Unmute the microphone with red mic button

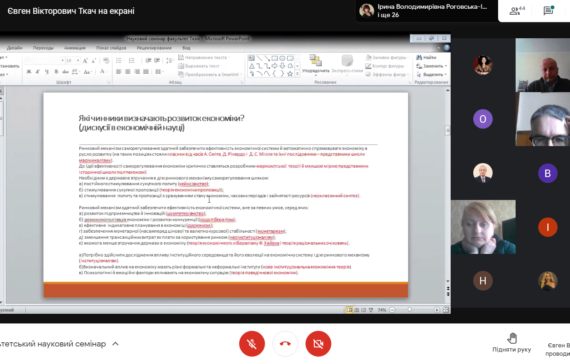[x=252, y=344]
